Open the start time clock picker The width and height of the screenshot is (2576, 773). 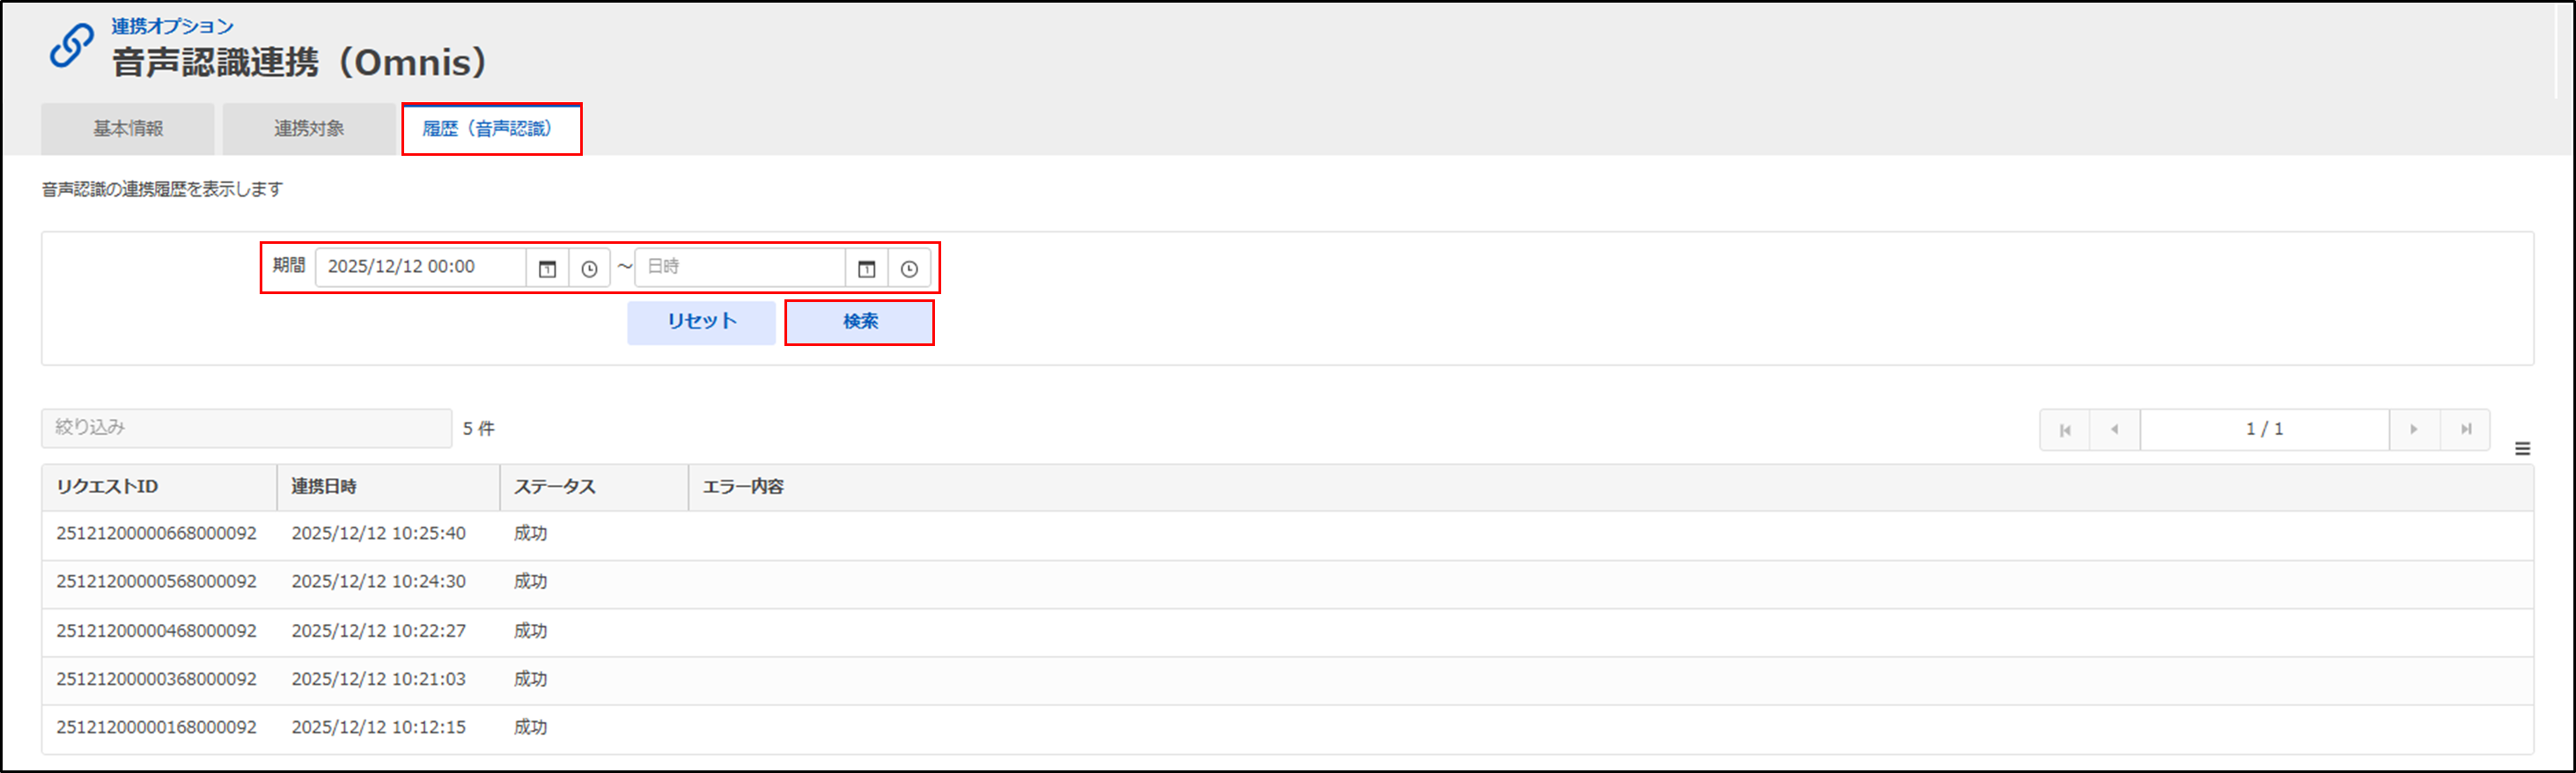point(589,268)
